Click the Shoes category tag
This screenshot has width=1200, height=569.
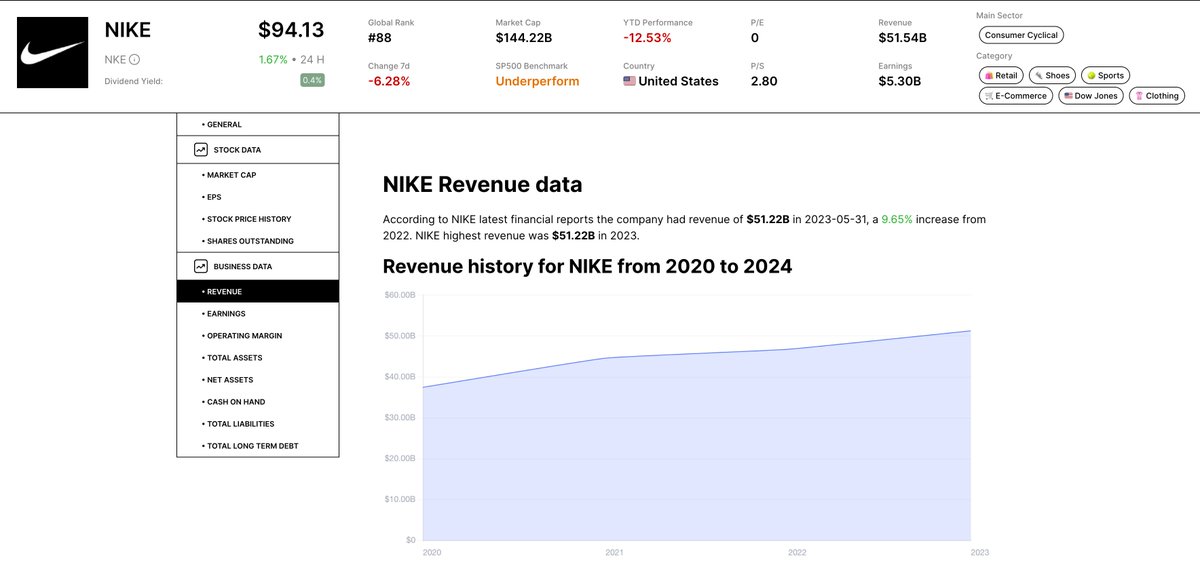tap(1052, 75)
